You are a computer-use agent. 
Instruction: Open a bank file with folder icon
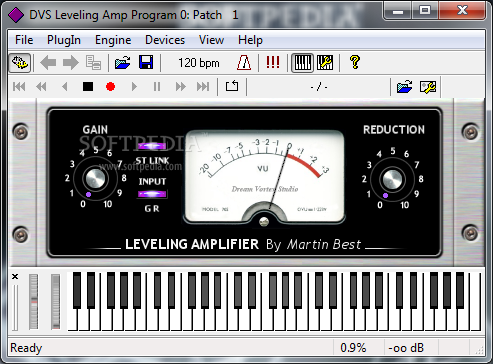pyautogui.click(x=122, y=62)
